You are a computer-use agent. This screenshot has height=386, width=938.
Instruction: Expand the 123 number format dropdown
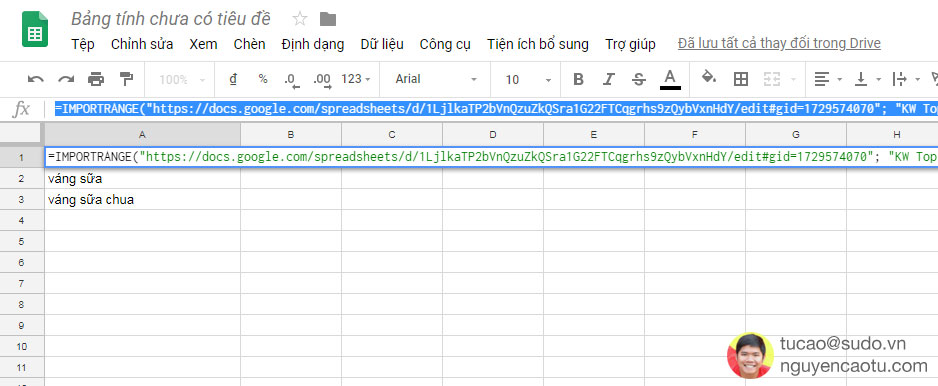tap(356, 79)
